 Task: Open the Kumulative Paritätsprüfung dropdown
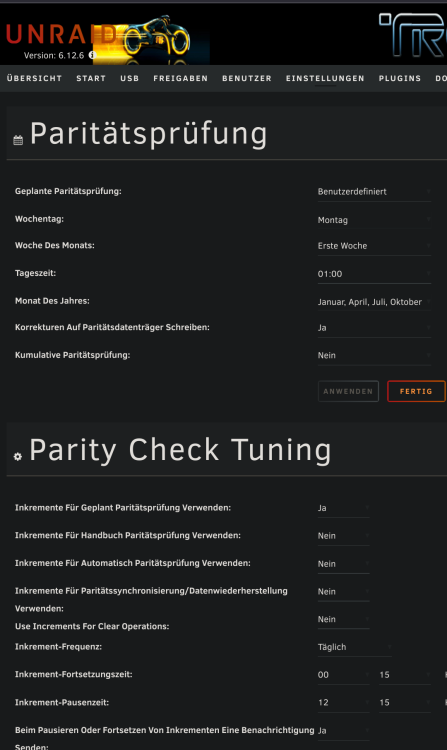coord(374,355)
